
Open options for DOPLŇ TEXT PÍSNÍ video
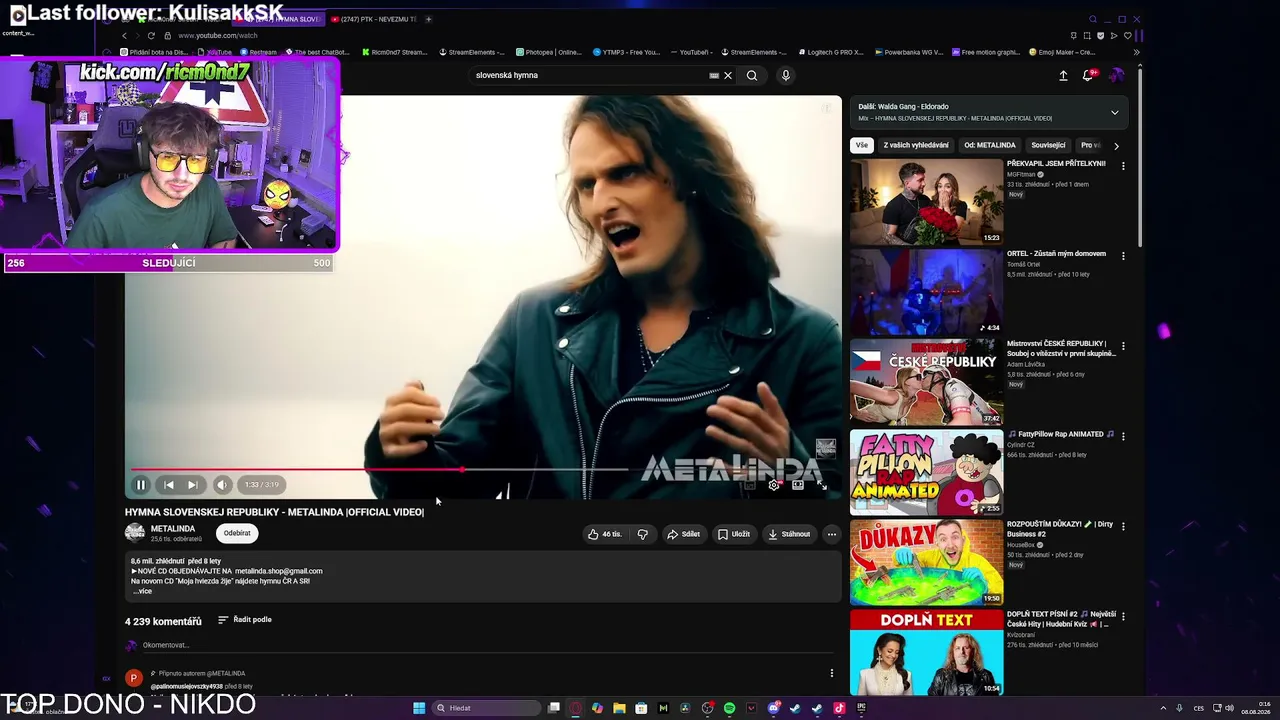point(1123,616)
